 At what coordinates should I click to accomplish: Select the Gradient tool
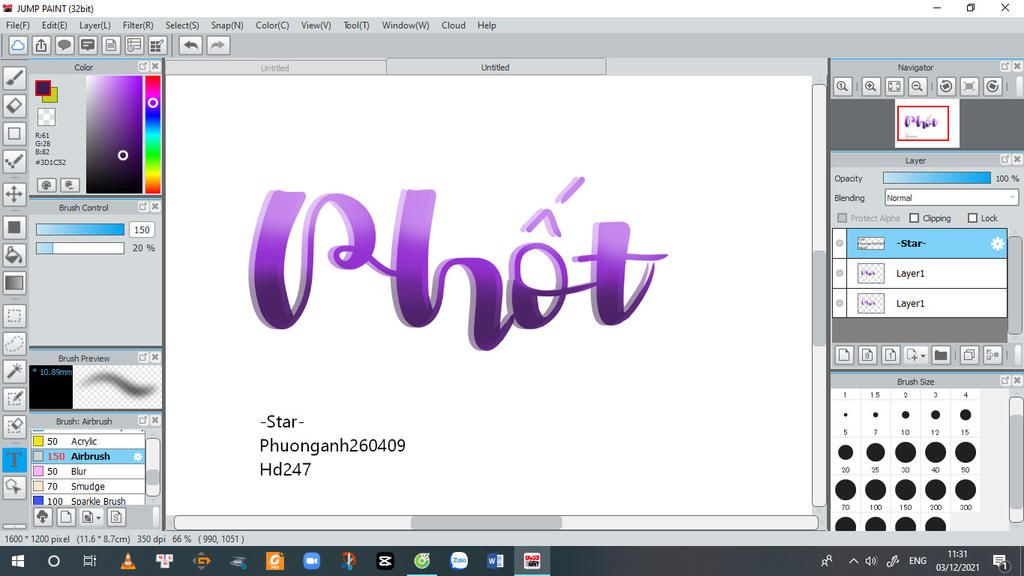tap(14, 283)
